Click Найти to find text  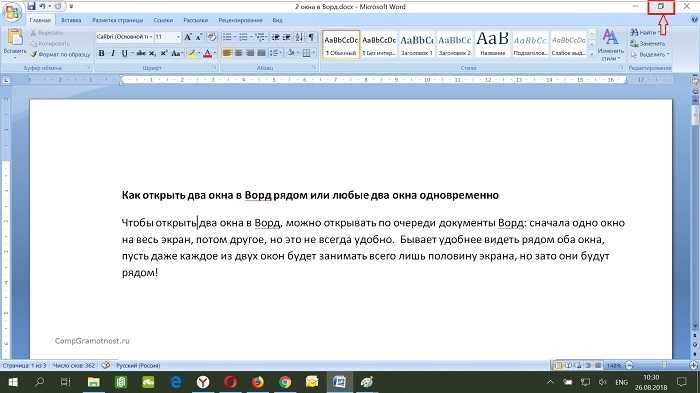click(644, 33)
